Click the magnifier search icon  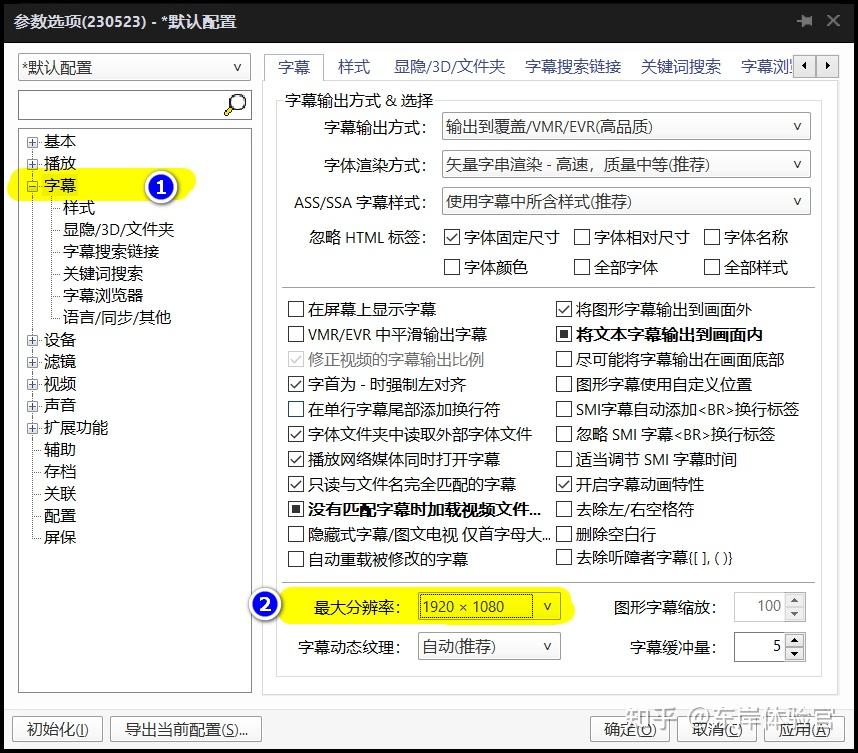point(234,104)
